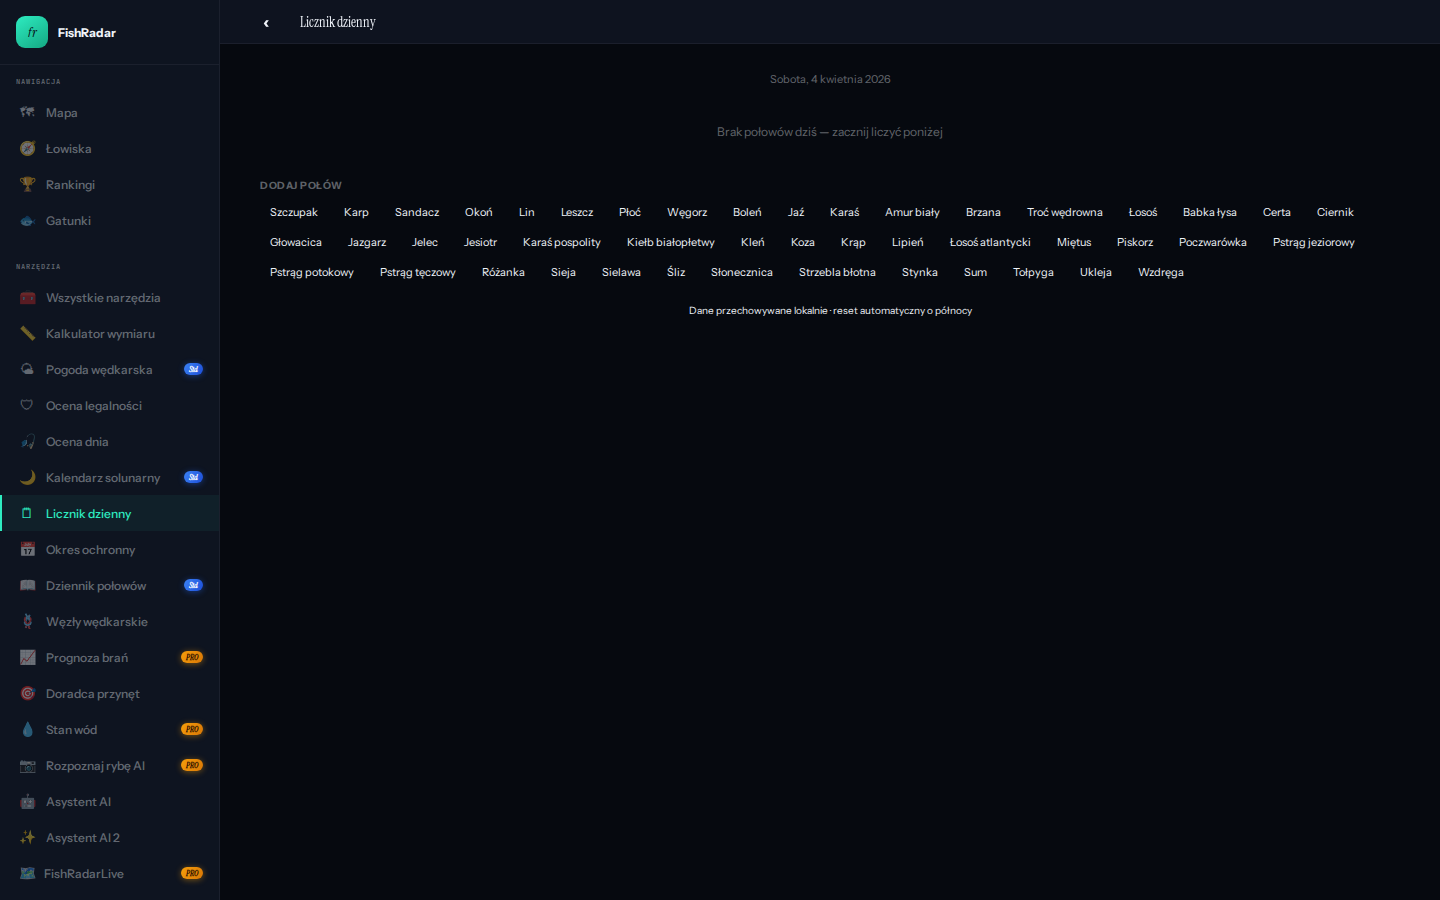1440x900 pixels.
Task: Click the Rankingi trophy icon
Action: [28, 185]
